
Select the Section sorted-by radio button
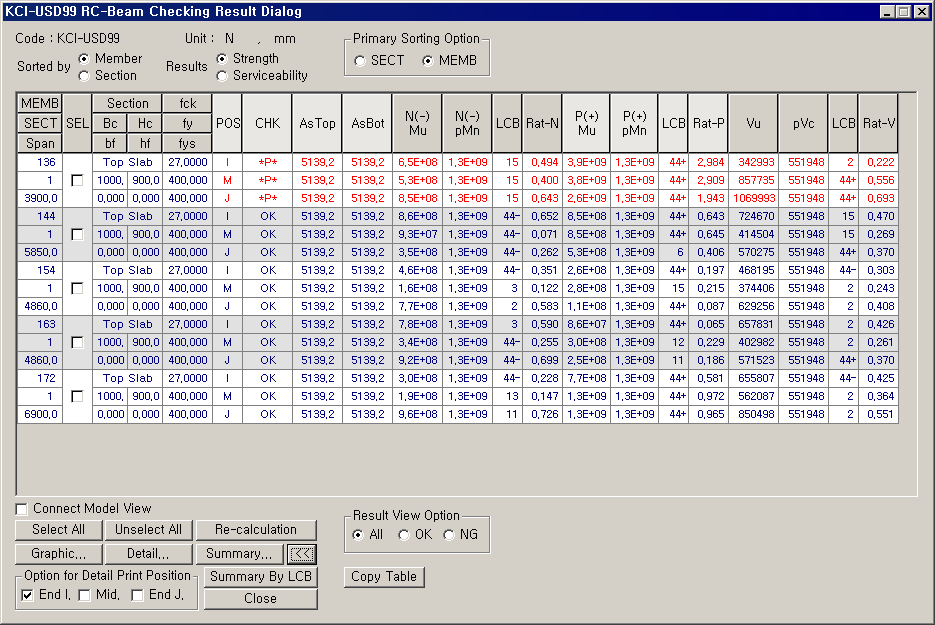tap(84, 76)
